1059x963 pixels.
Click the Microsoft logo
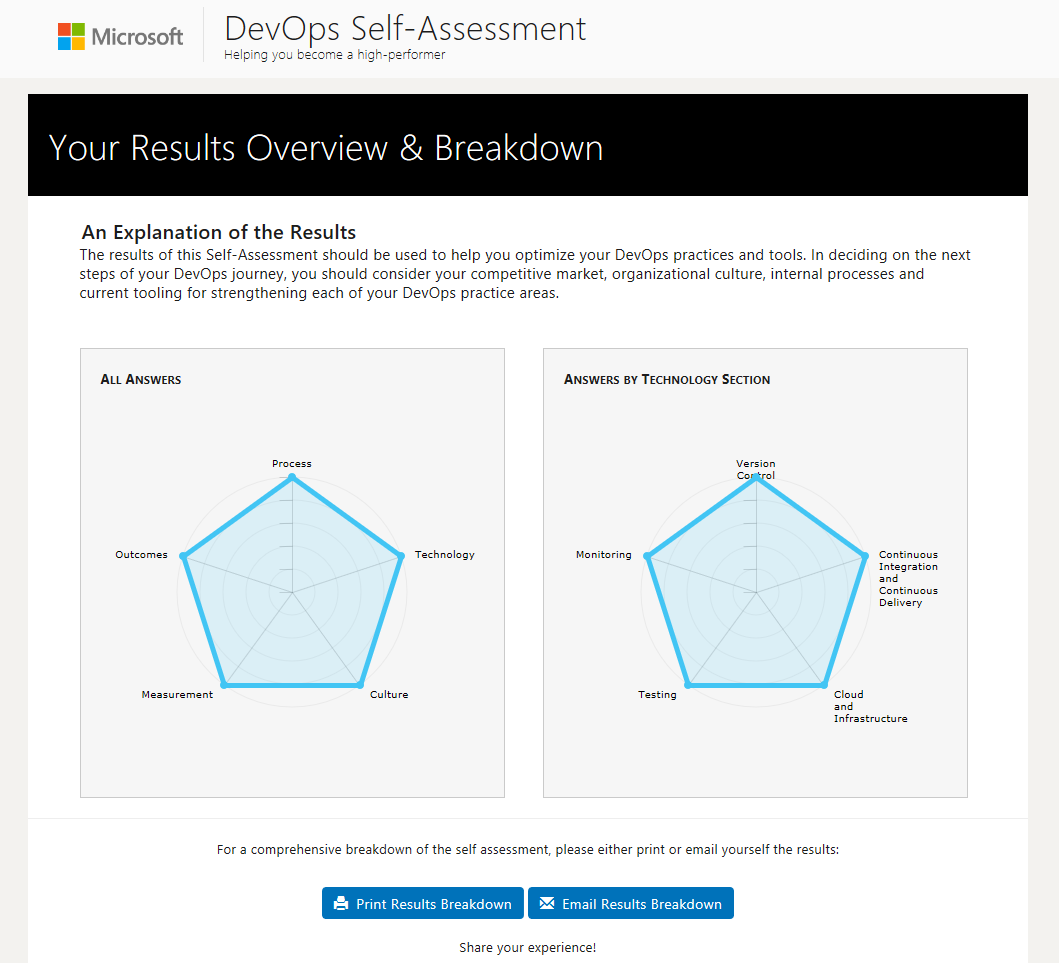point(120,36)
